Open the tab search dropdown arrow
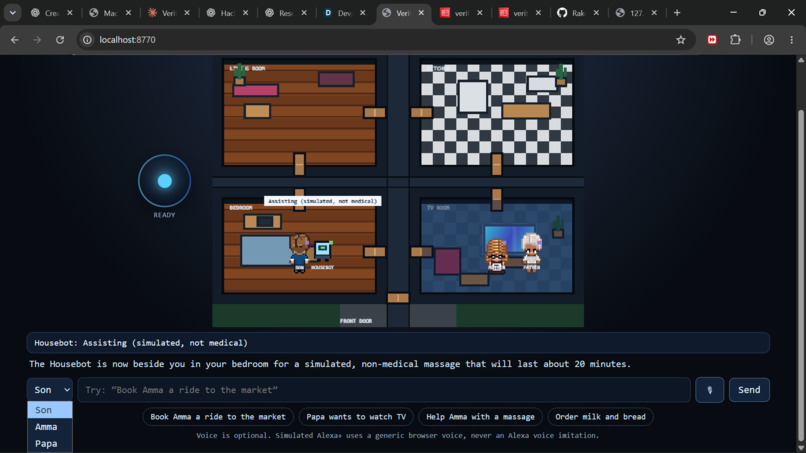 (12, 13)
